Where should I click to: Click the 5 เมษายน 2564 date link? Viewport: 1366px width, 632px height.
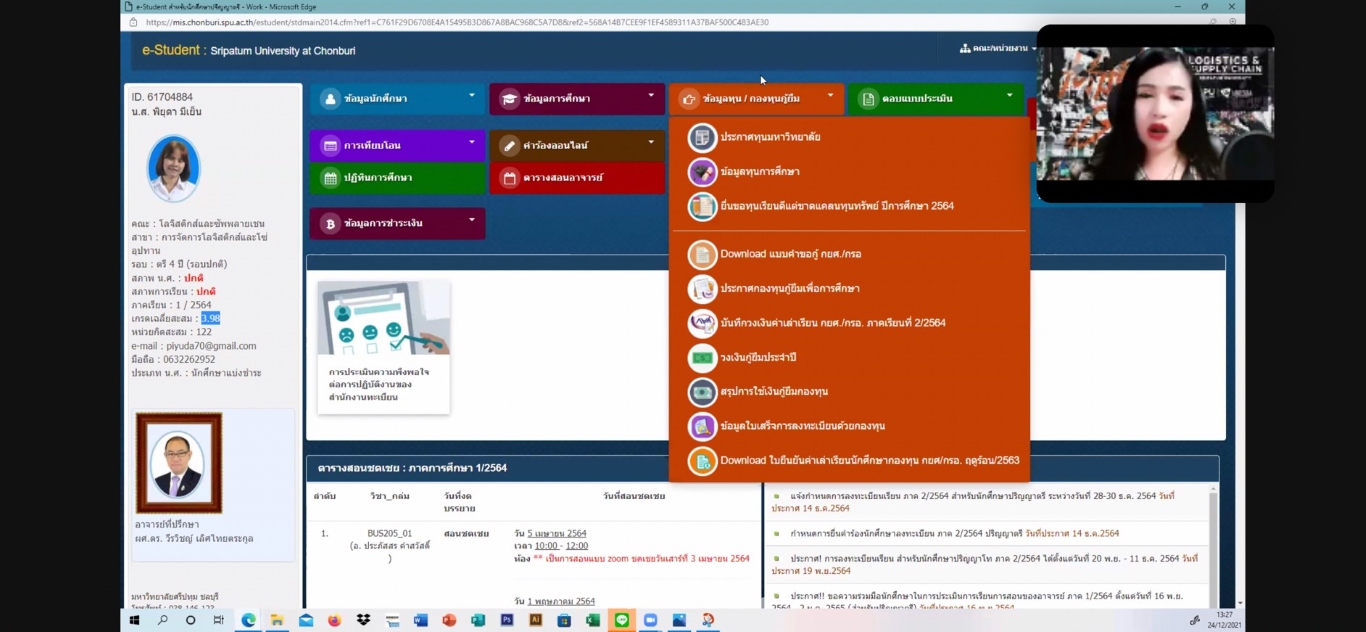pyautogui.click(x=557, y=533)
